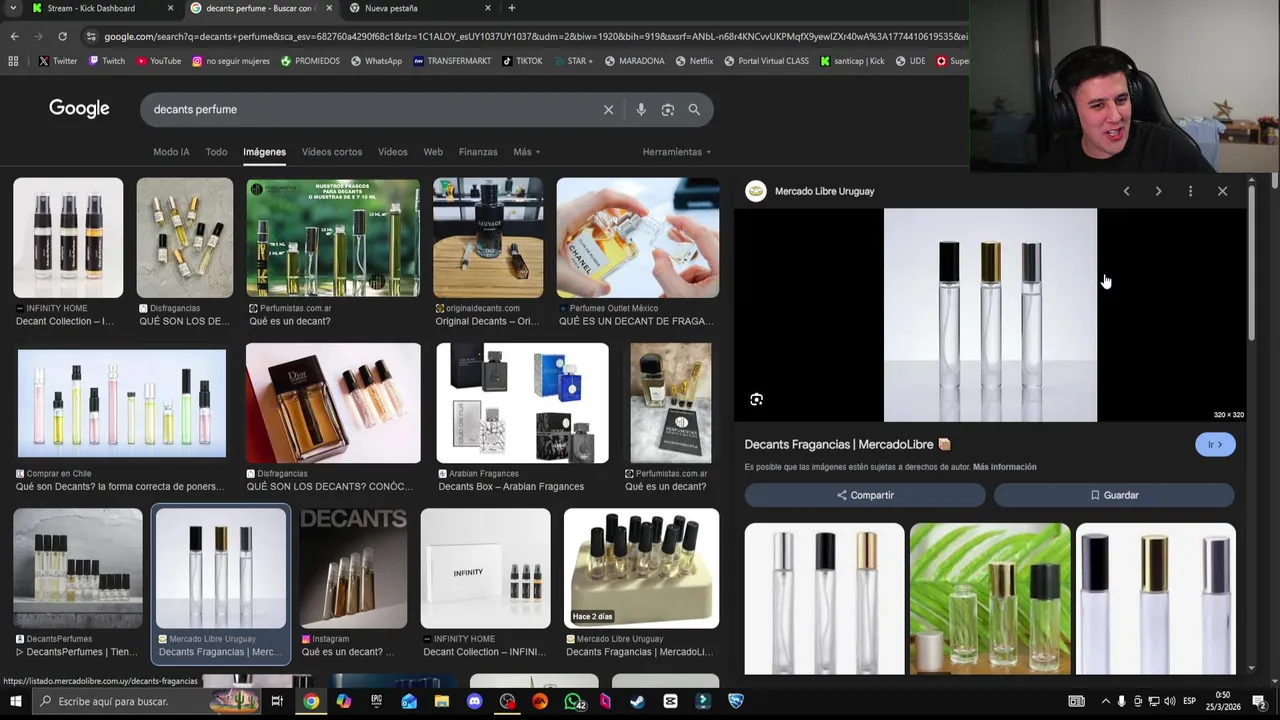The height and width of the screenshot is (720, 1280).
Task: Select the Videos search tab
Action: 392,152
